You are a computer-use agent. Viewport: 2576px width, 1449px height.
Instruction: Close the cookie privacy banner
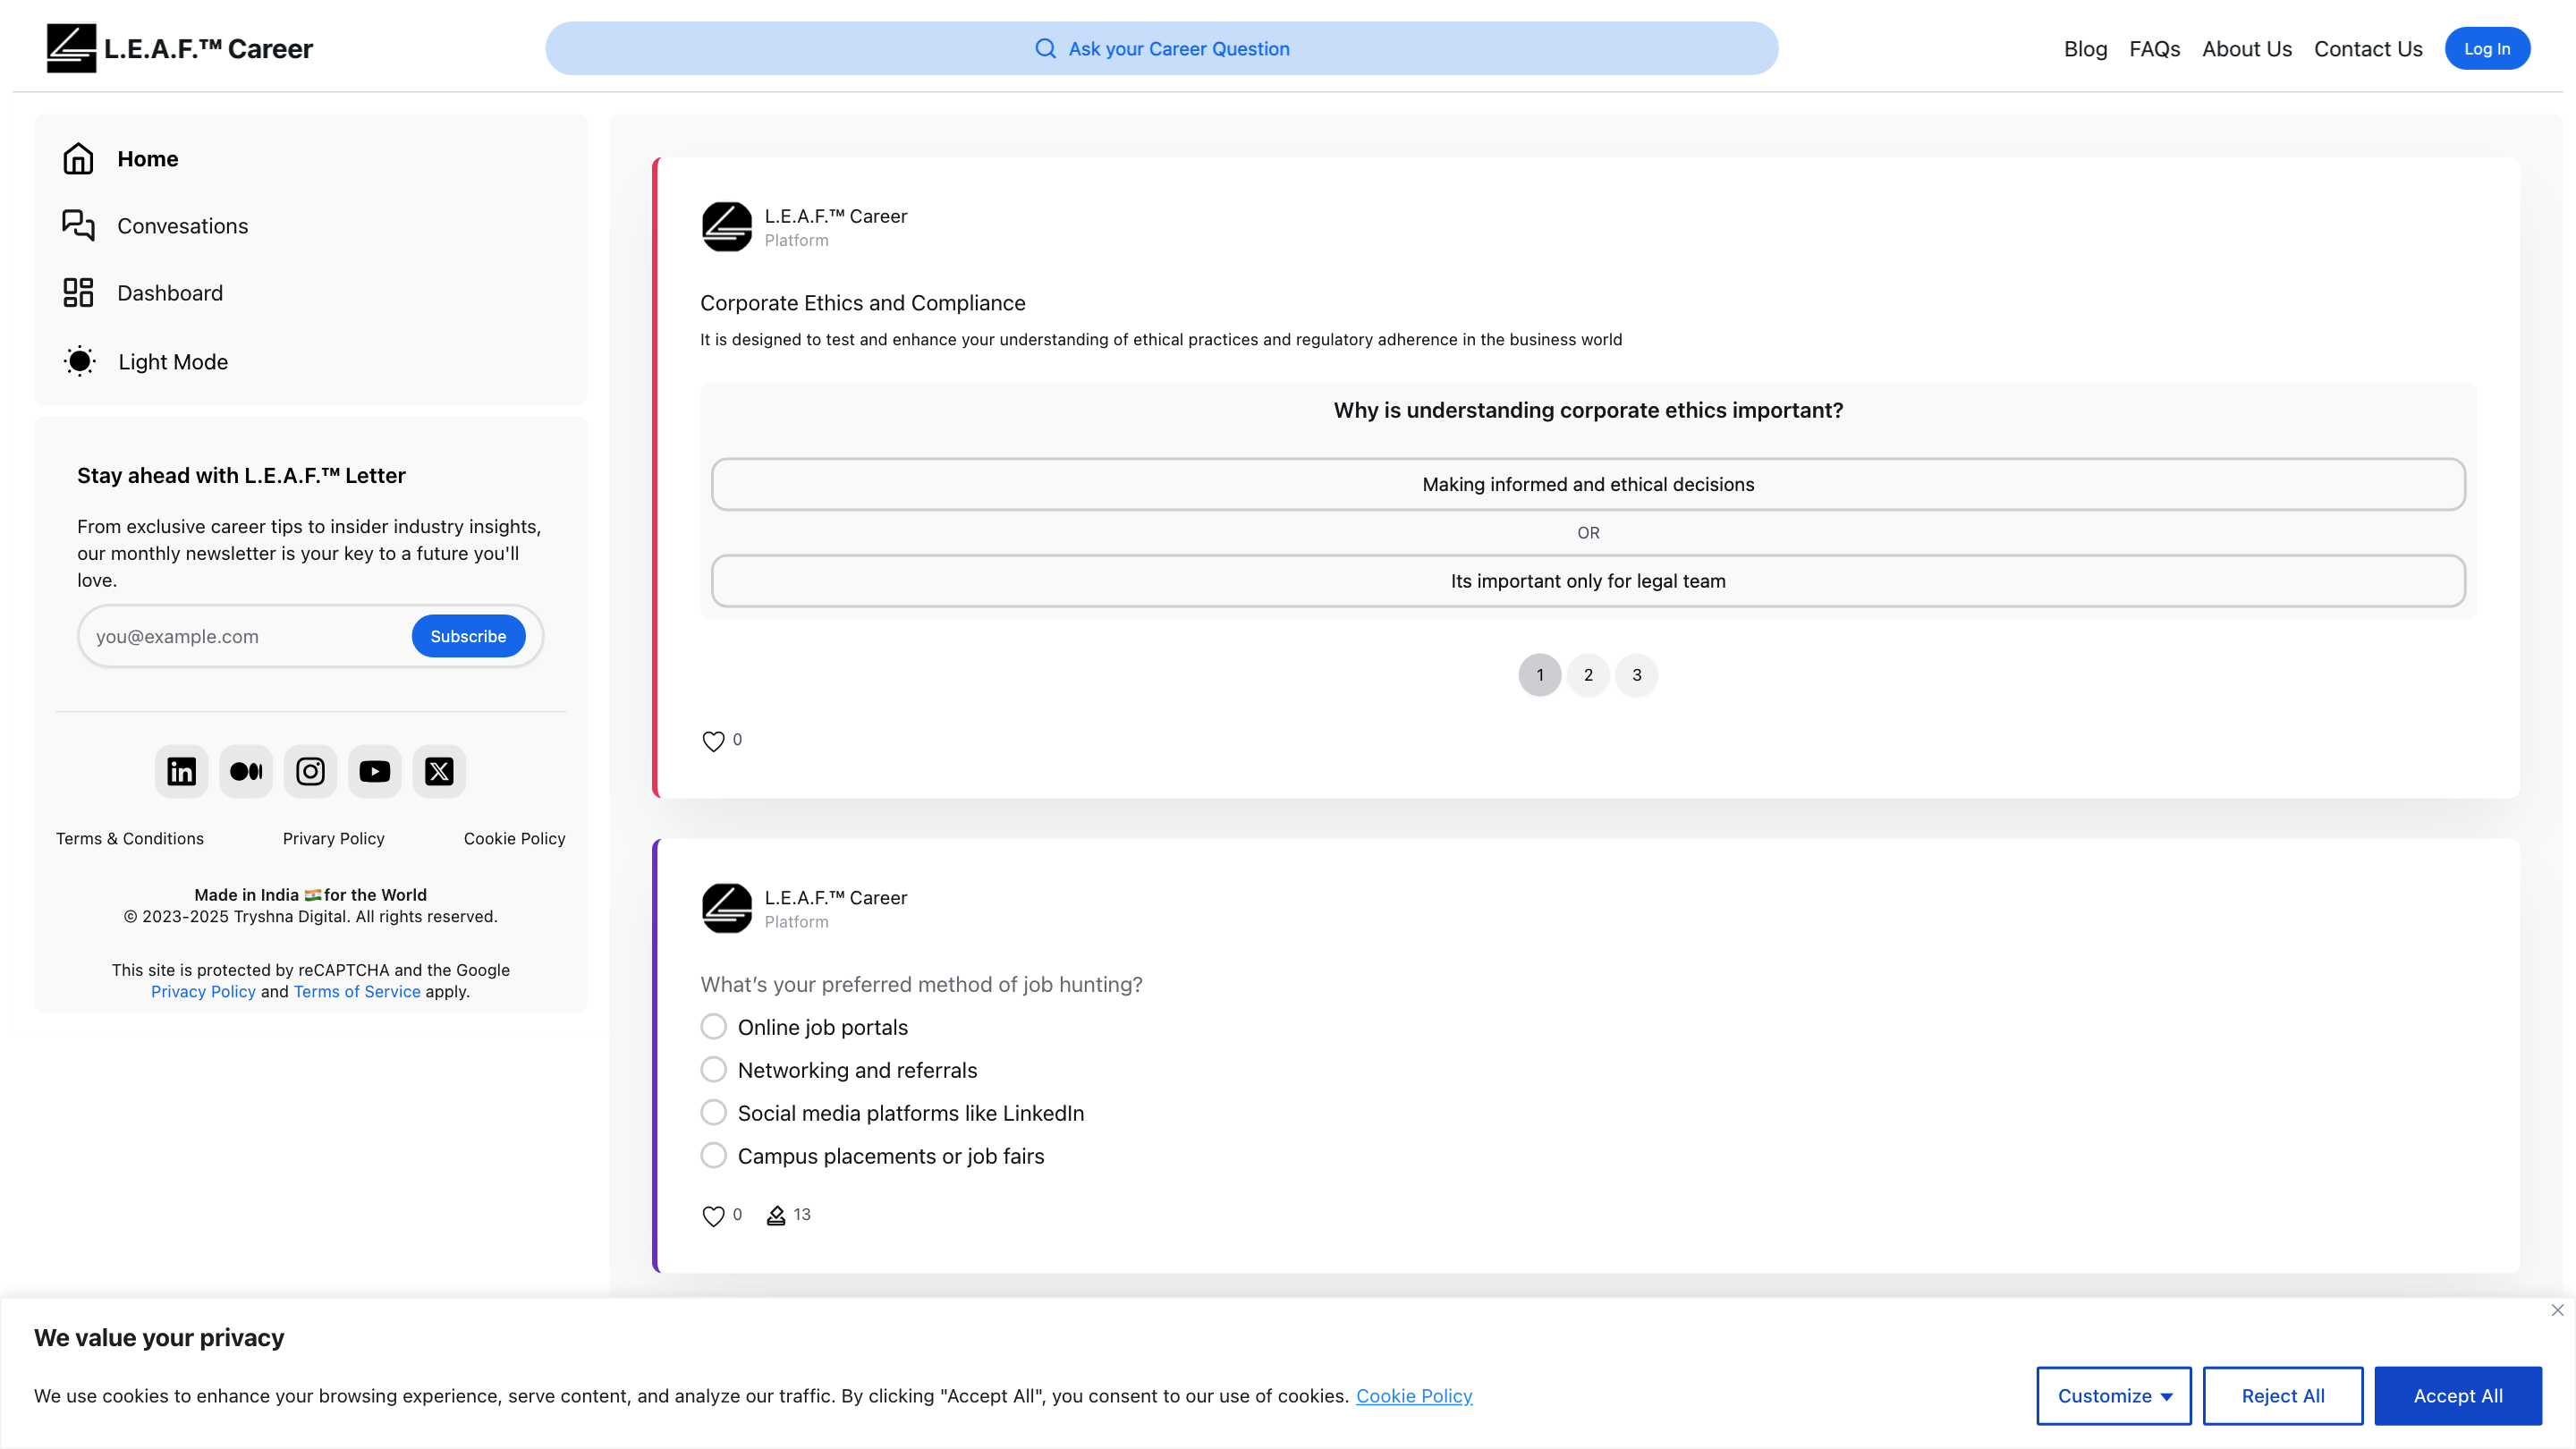click(x=2556, y=1310)
